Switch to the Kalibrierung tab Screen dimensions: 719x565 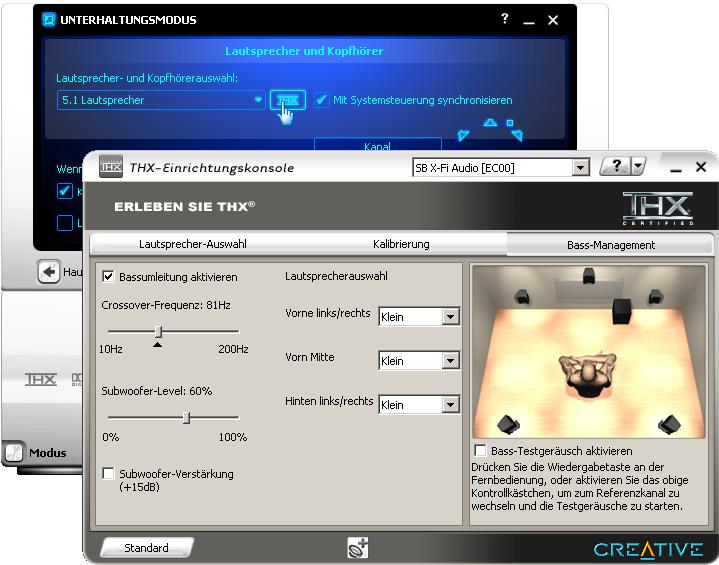point(401,244)
